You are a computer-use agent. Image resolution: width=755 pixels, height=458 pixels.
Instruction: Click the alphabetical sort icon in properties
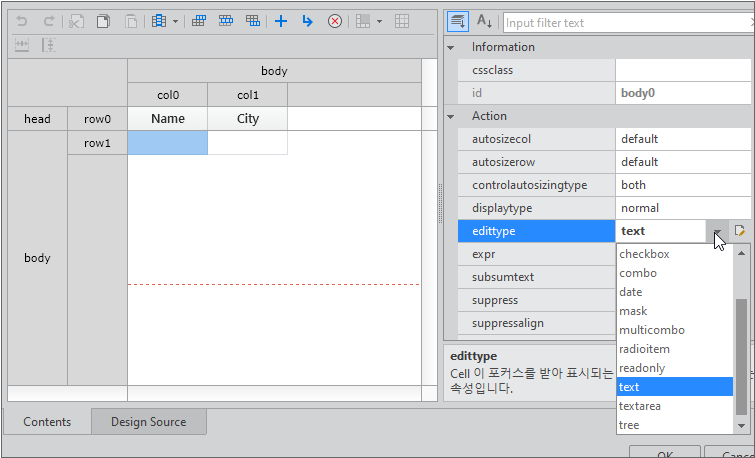pos(484,21)
